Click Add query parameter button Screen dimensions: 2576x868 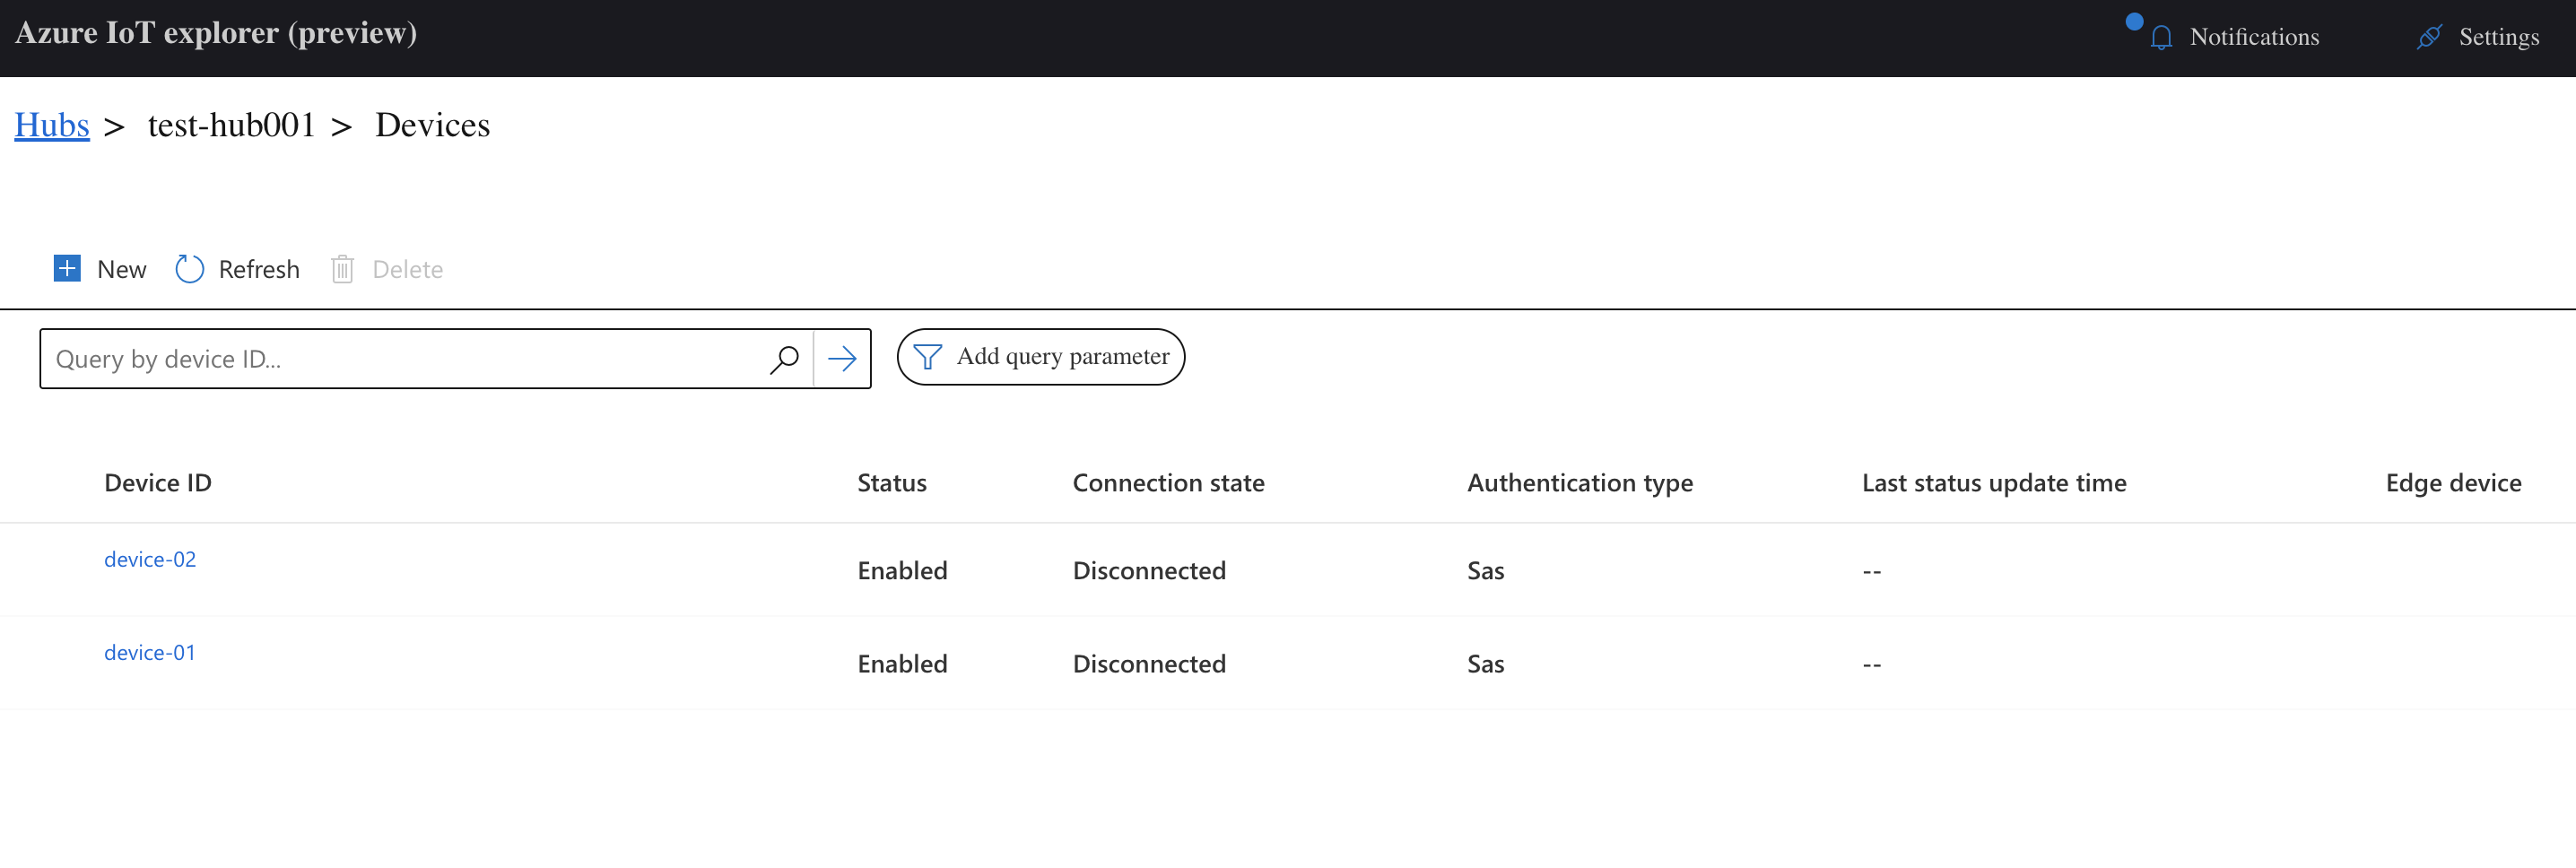tap(1041, 357)
